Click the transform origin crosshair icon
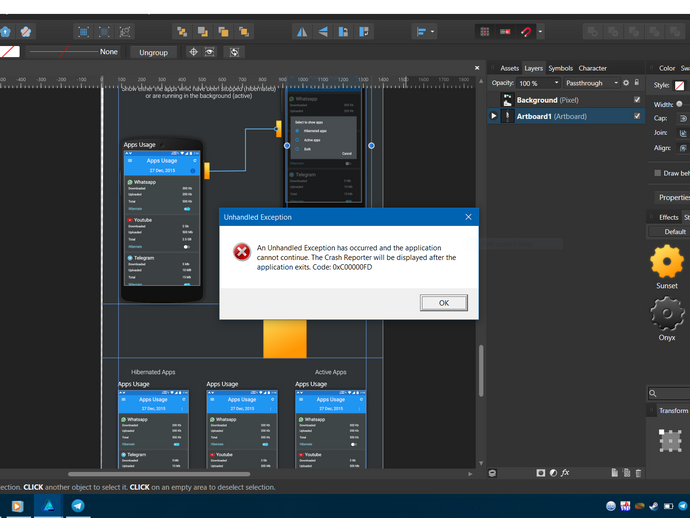The width and height of the screenshot is (690, 518). click(x=193, y=52)
